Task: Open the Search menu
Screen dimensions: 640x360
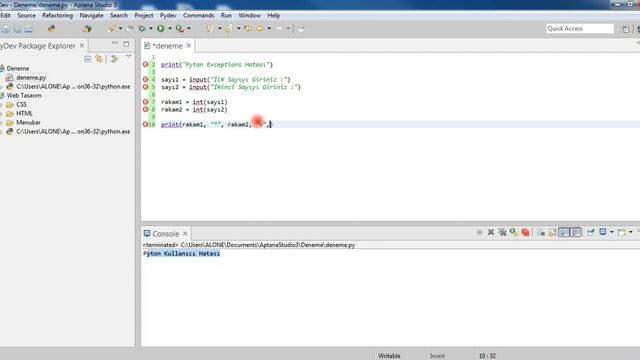Action: [x=119, y=16]
